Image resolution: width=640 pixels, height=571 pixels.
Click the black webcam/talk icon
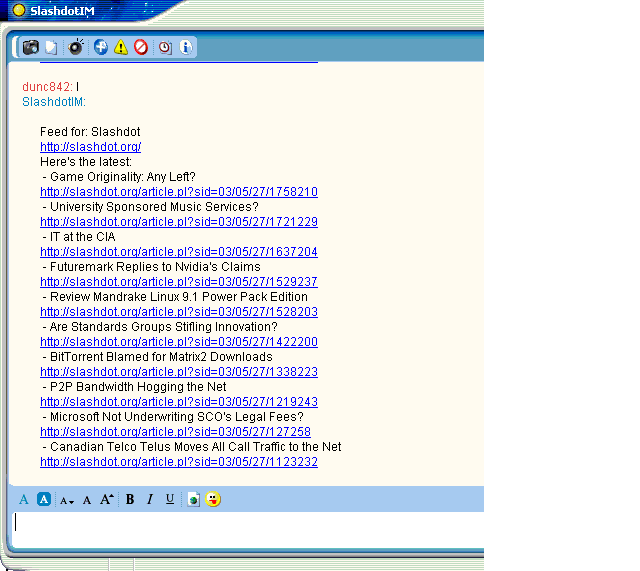click(76, 47)
